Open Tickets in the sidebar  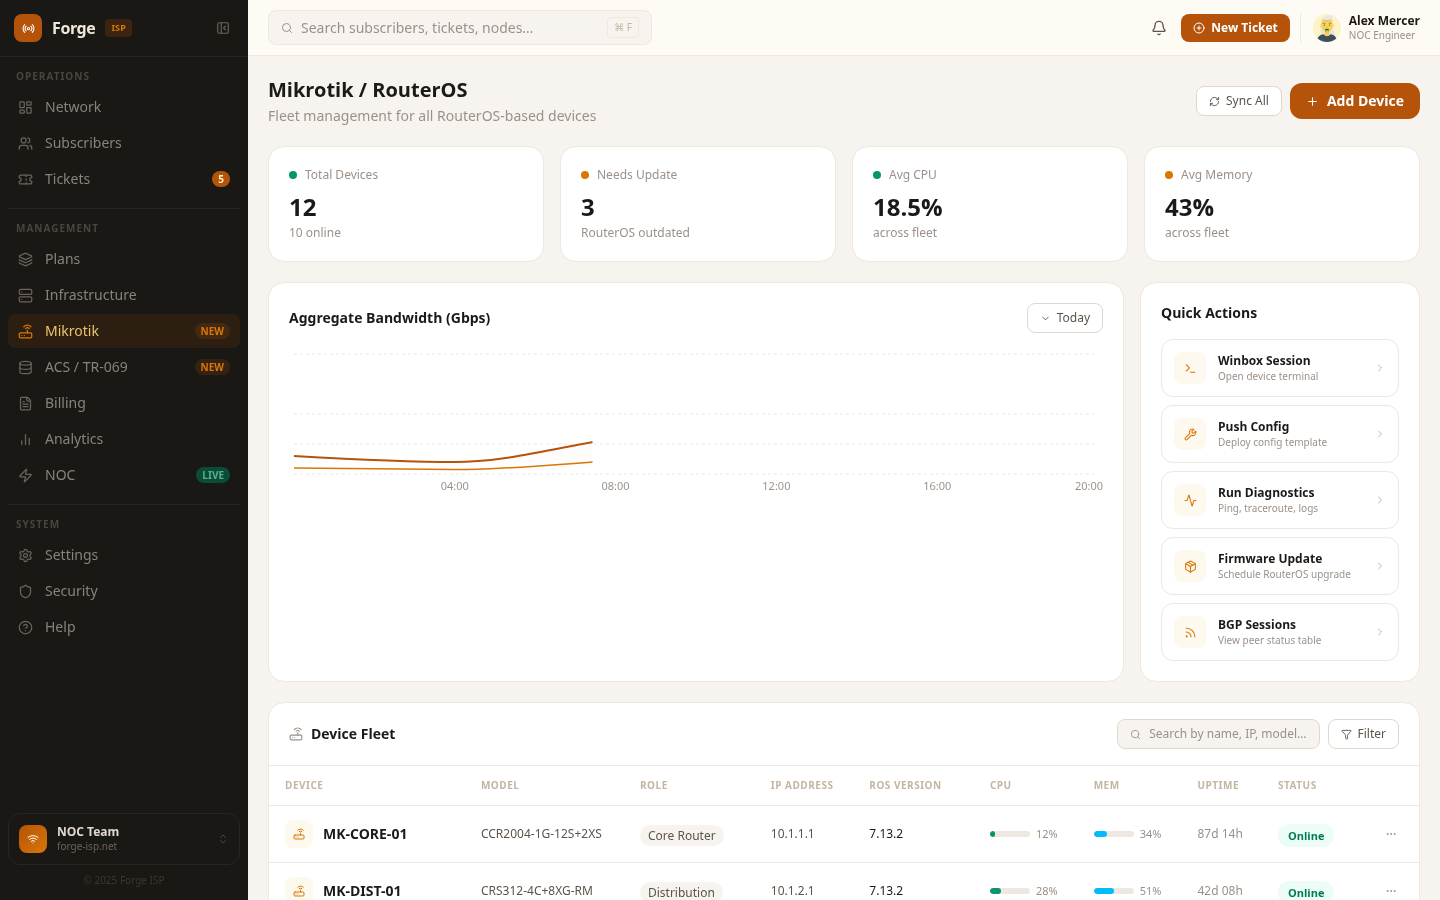124,179
